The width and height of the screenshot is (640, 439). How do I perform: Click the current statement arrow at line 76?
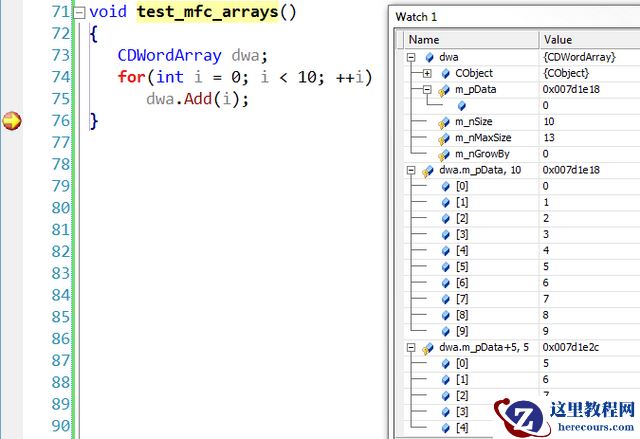click(12, 121)
